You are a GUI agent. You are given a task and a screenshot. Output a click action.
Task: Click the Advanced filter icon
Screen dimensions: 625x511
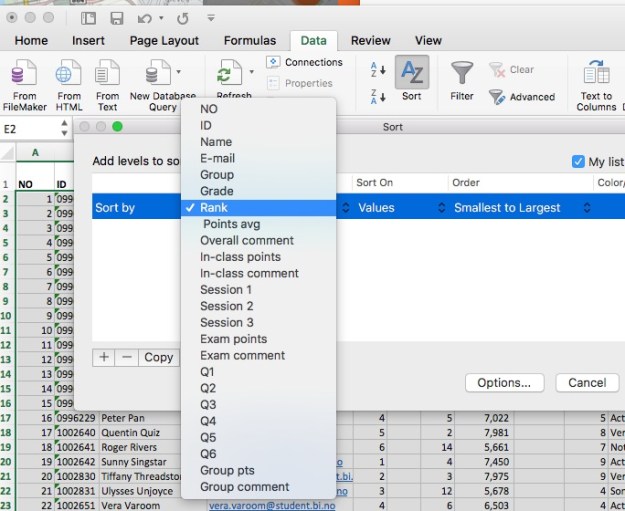tap(497, 97)
